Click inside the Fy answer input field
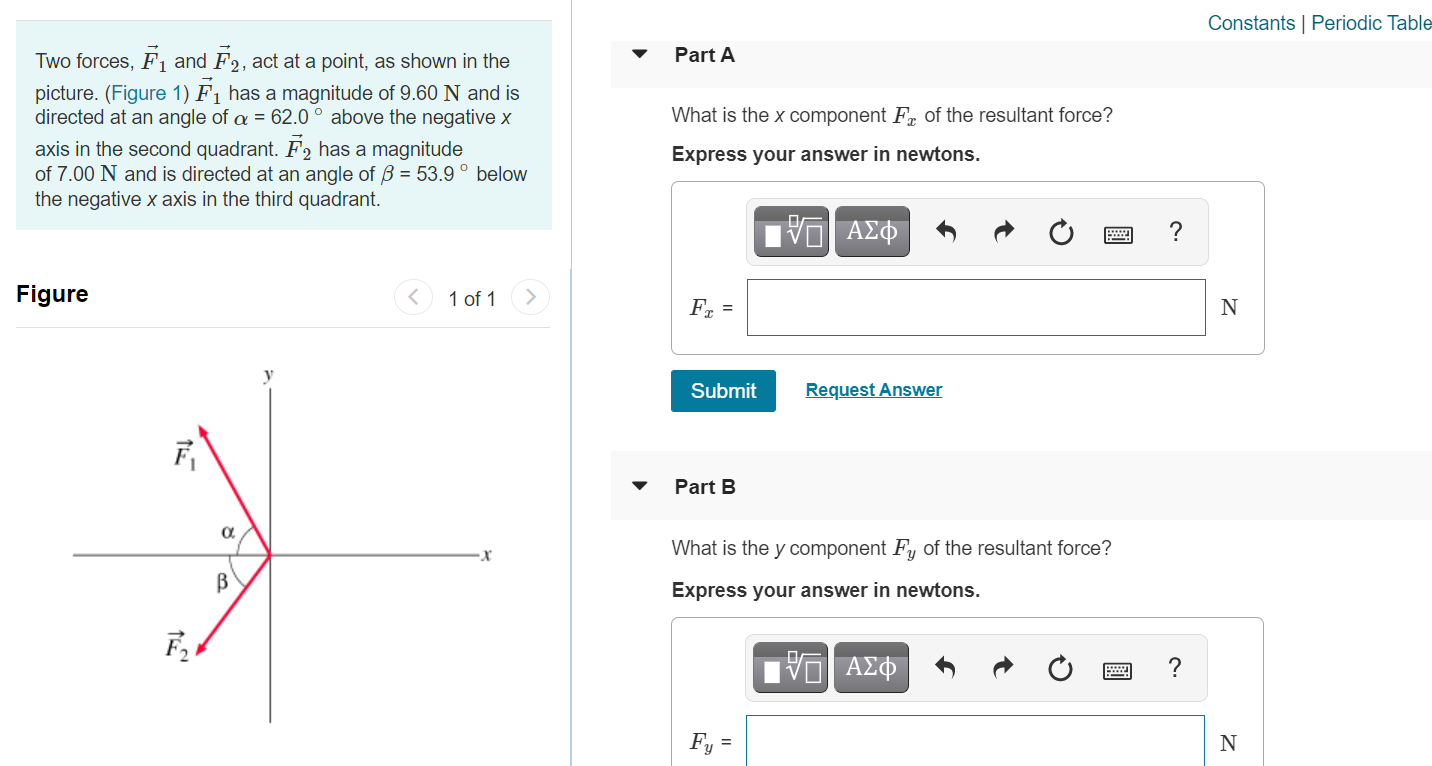 tap(975, 742)
